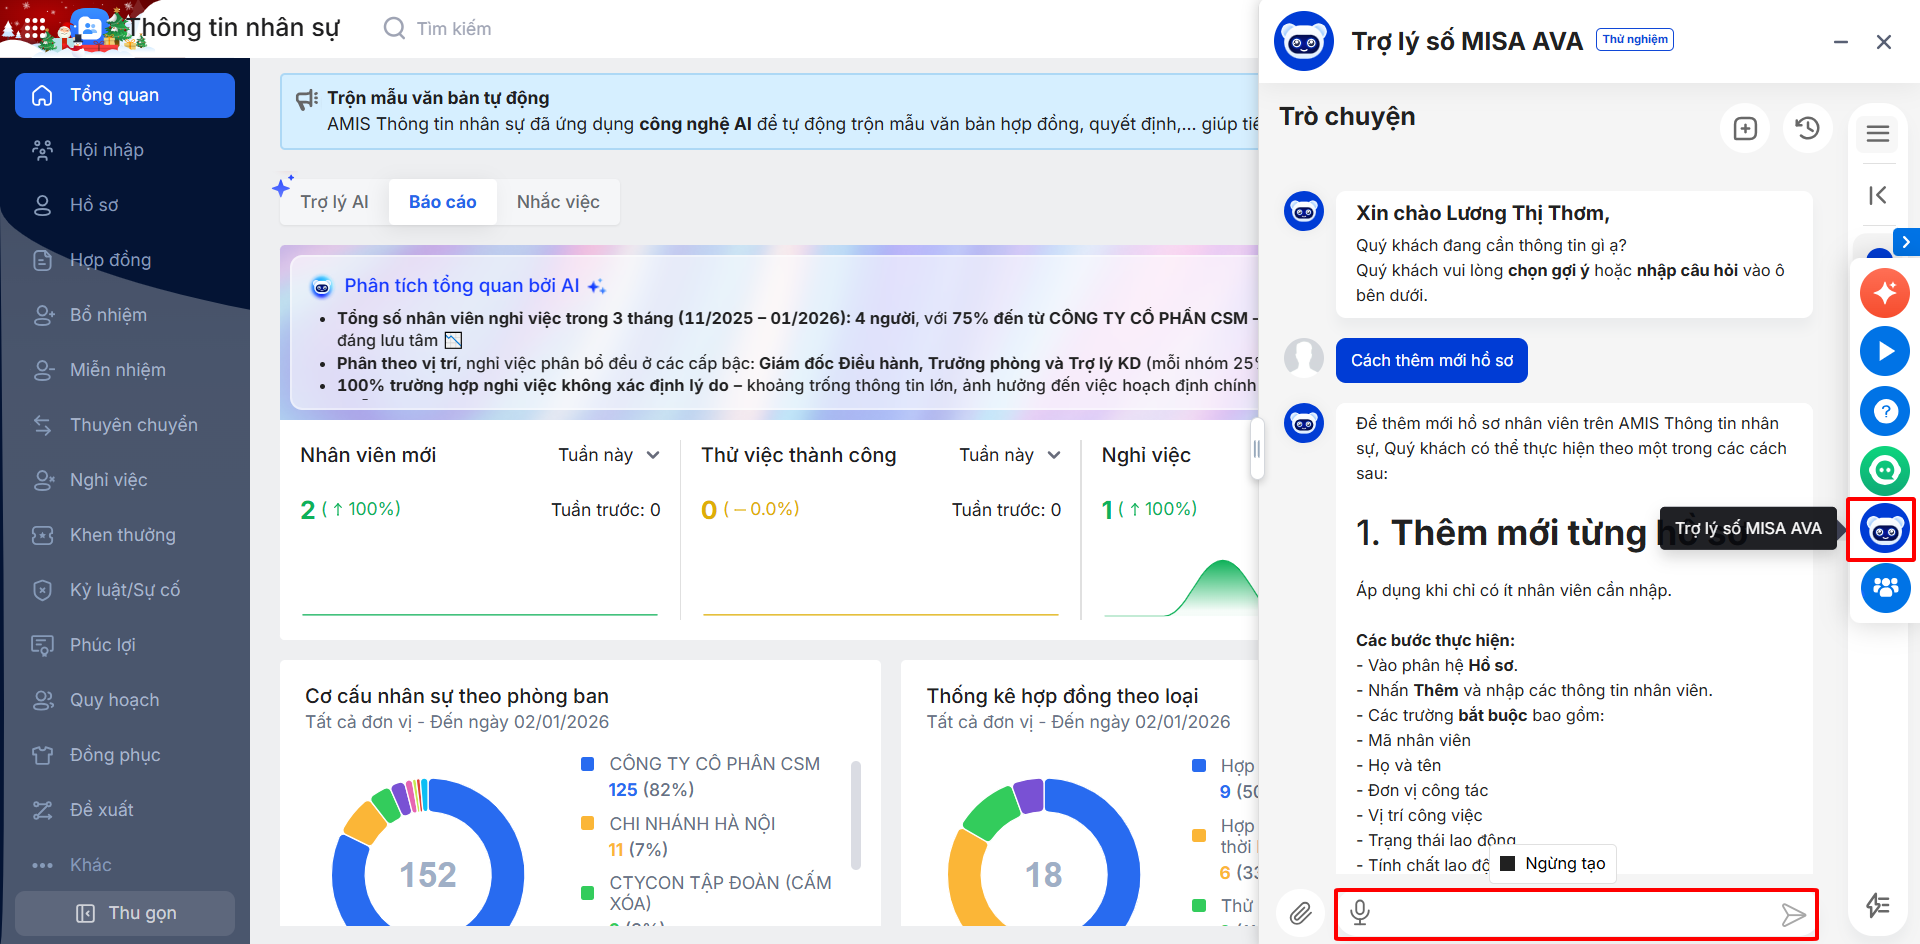Click the search magnifier icon
Image resolution: width=1920 pixels, height=944 pixels.
pyautogui.click(x=395, y=28)
